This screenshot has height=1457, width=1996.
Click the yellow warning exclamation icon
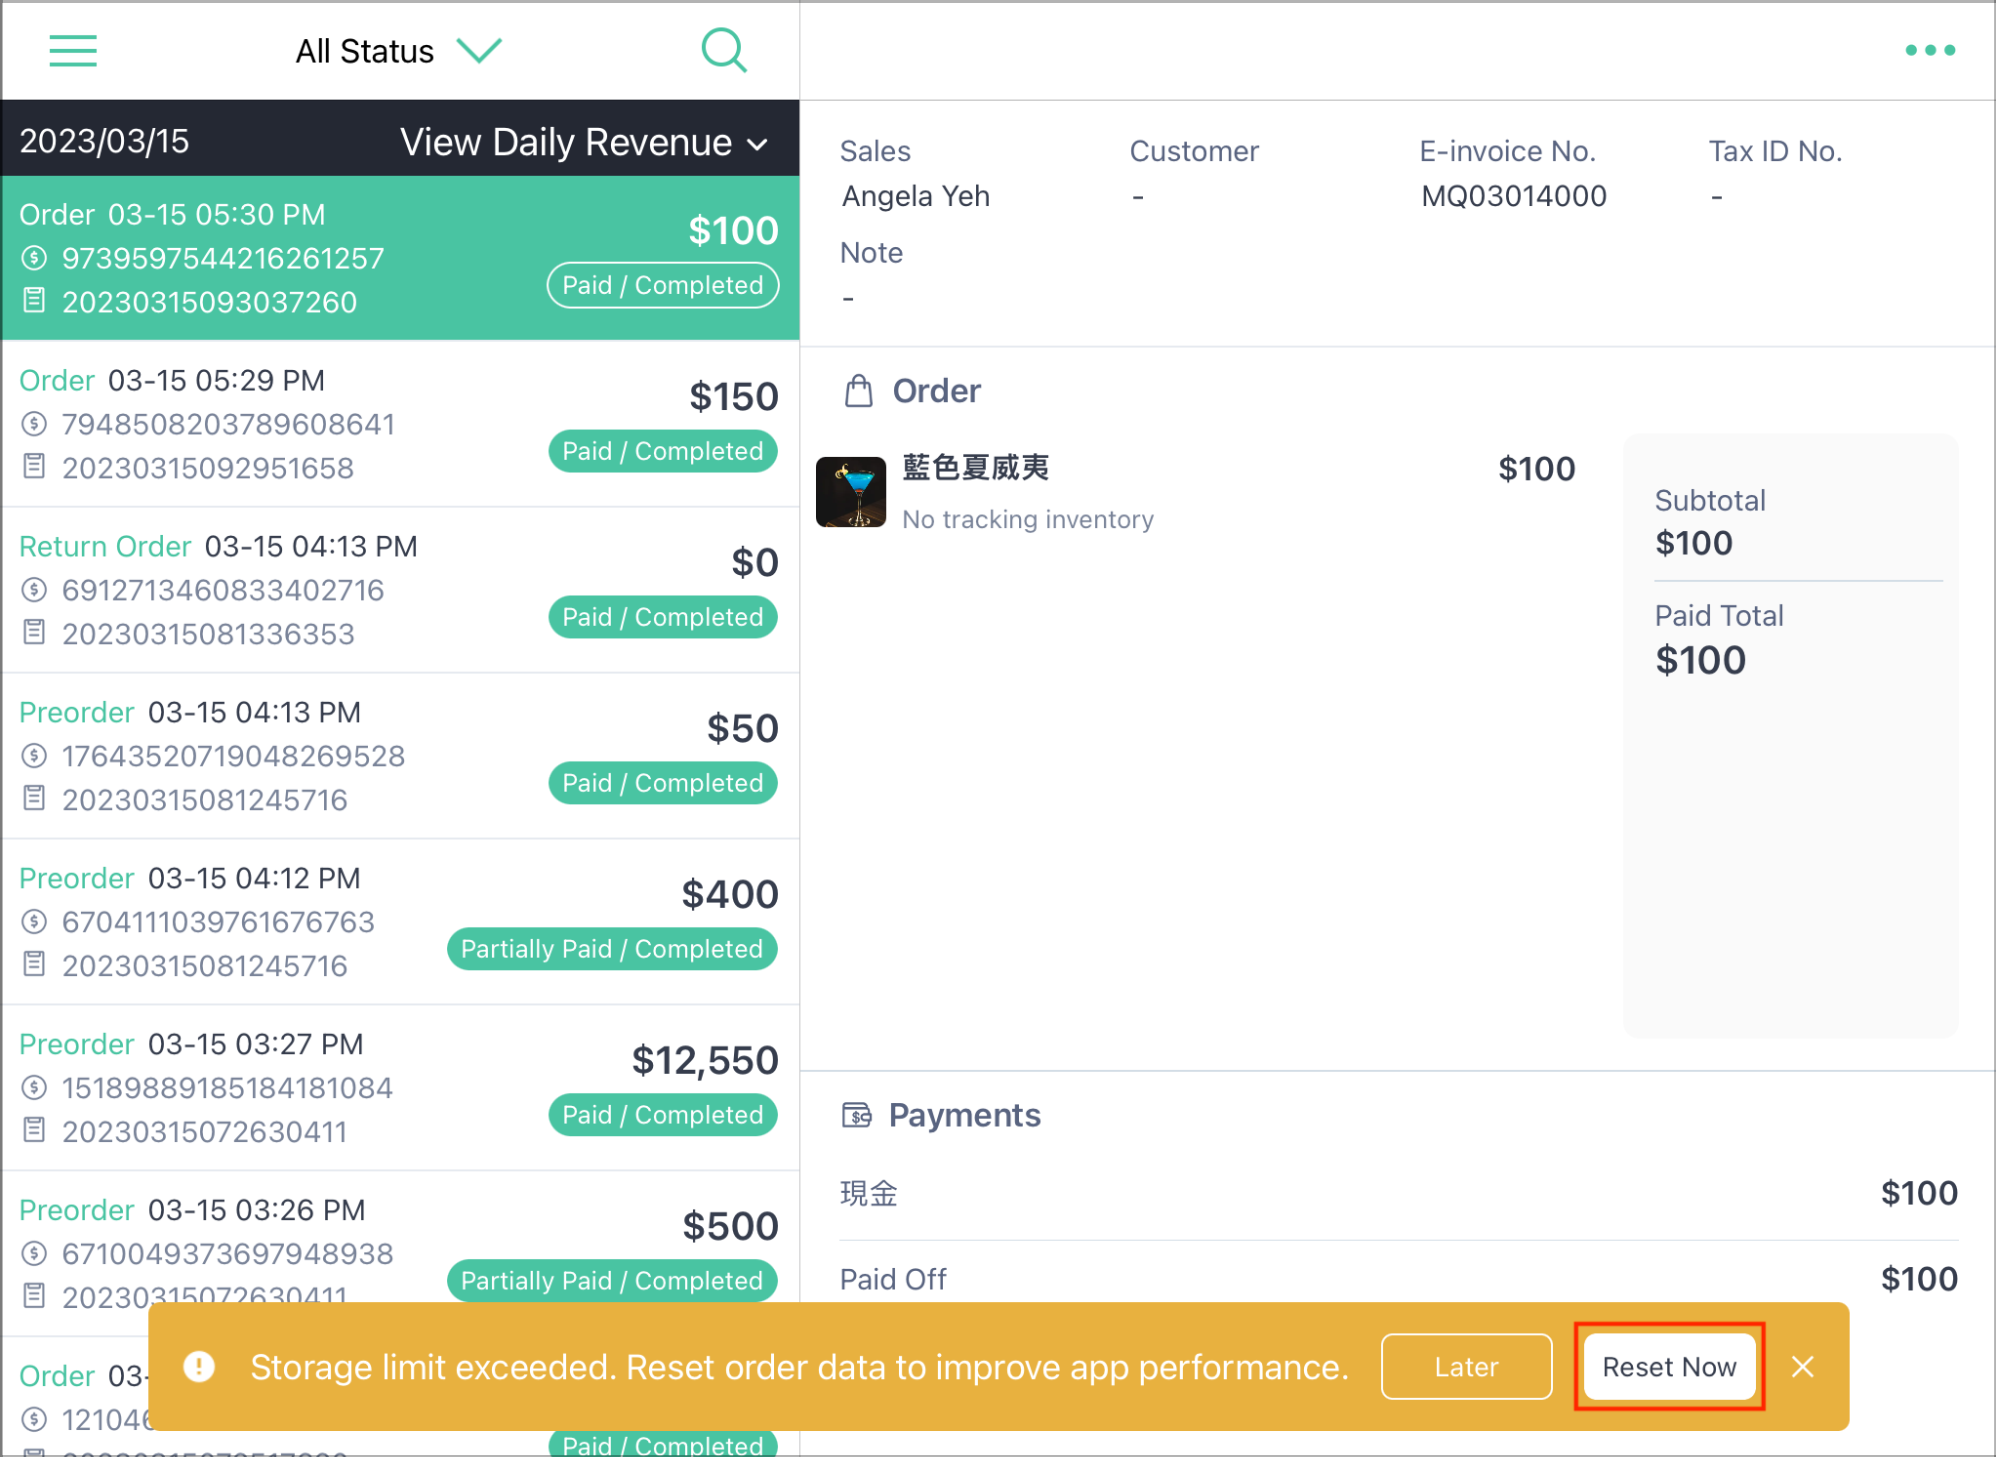click(x=199, y=1366)
